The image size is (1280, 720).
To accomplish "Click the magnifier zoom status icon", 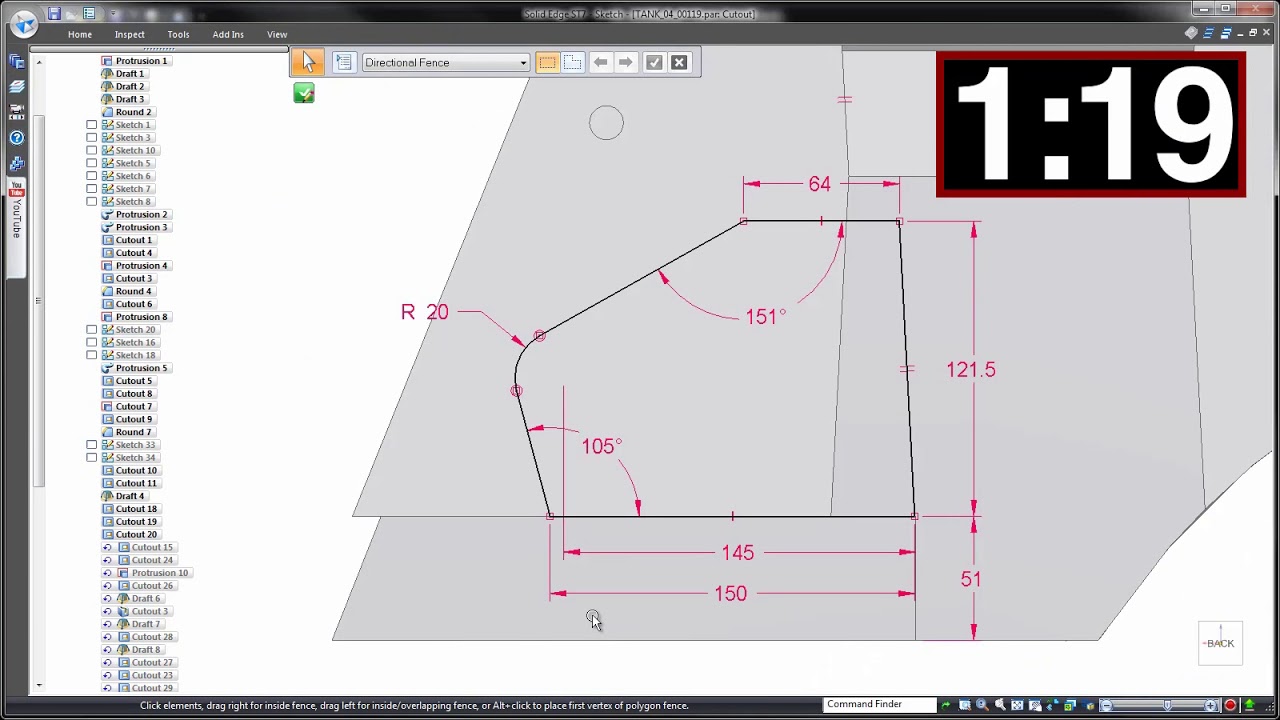I will pyautogui.click(x=982, y=705).
